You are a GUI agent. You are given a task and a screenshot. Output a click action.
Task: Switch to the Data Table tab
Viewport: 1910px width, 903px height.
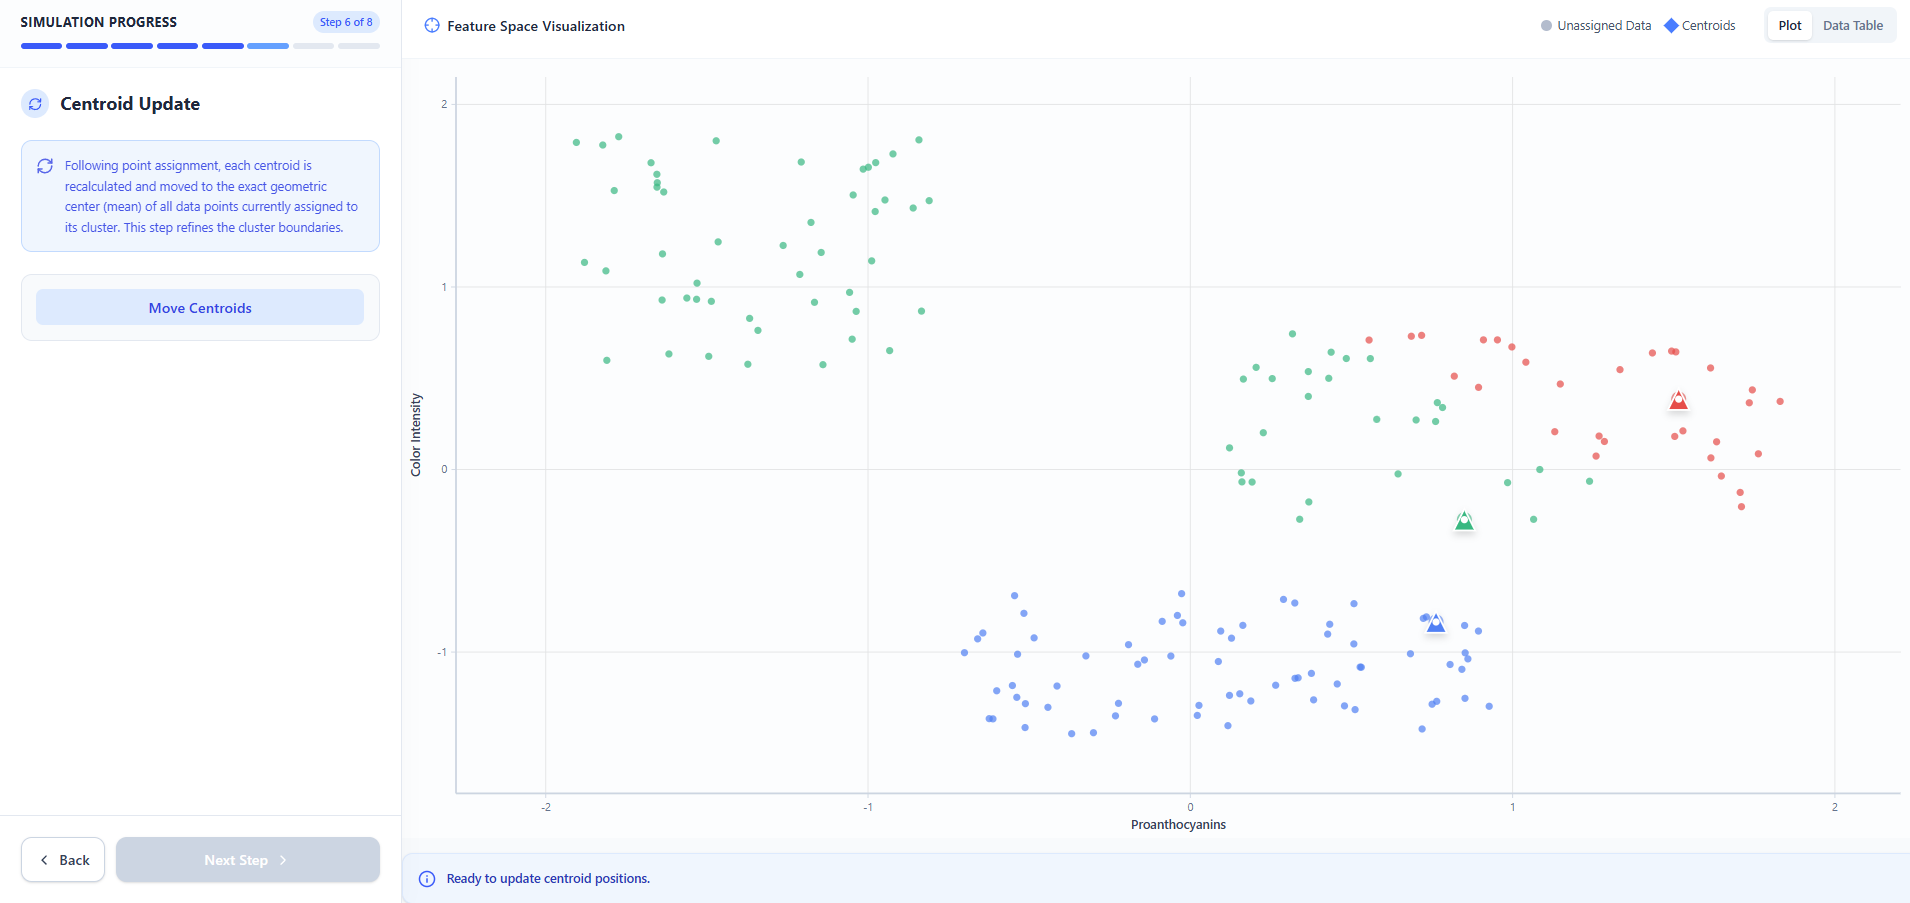tap(1852, 26)
